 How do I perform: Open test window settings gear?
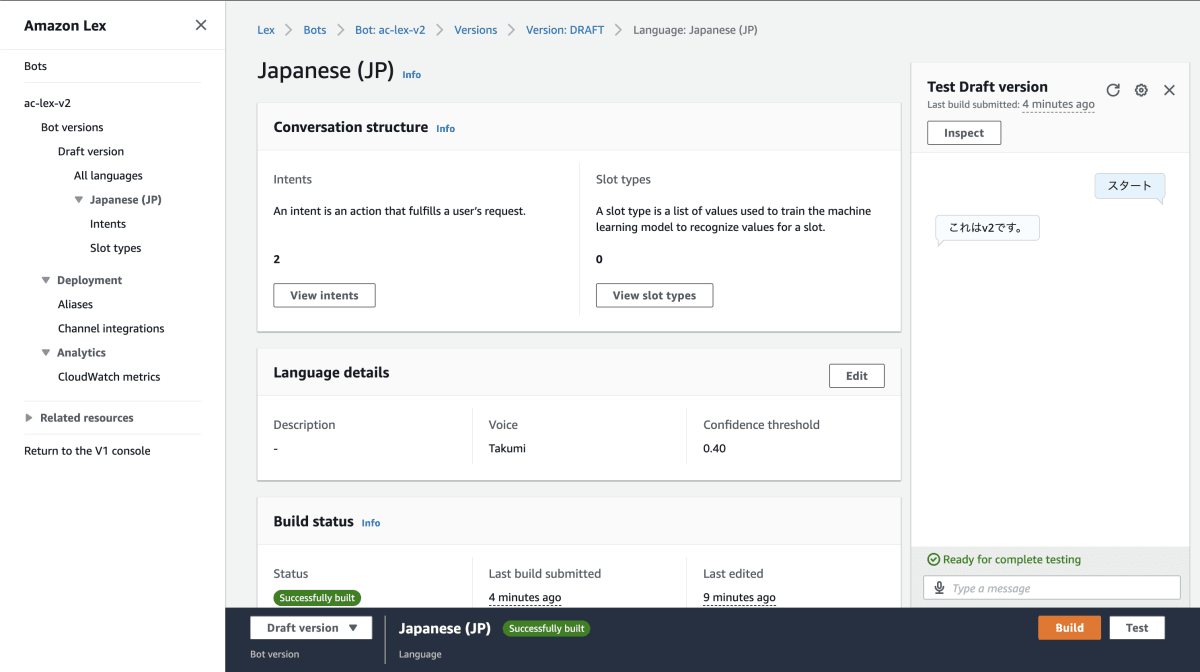click(1141, 90)
